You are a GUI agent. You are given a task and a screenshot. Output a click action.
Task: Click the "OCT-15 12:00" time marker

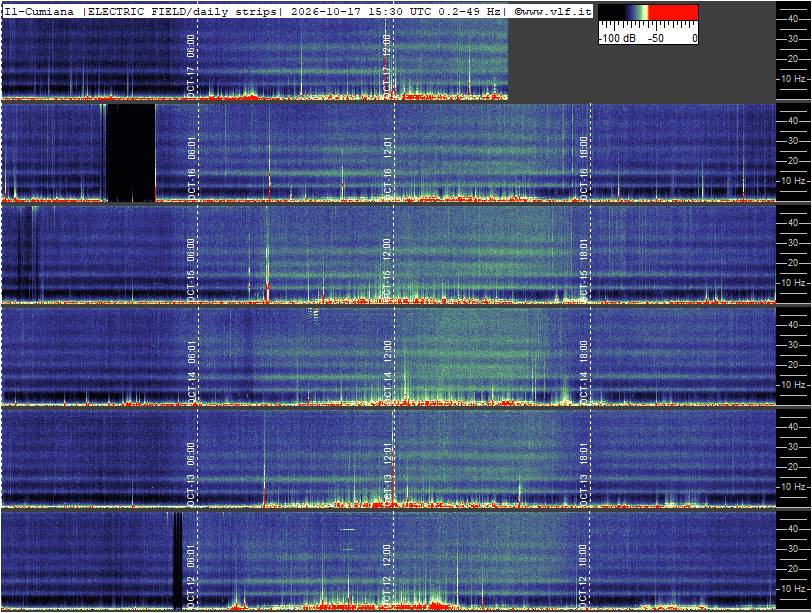pos(386,270)
